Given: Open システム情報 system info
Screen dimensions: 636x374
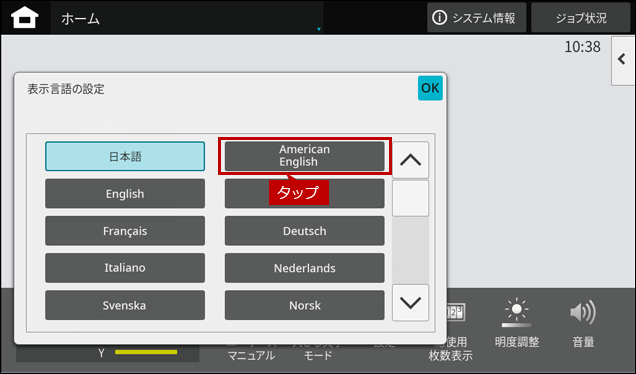Looking at the screenshot, I should (477, 18).
